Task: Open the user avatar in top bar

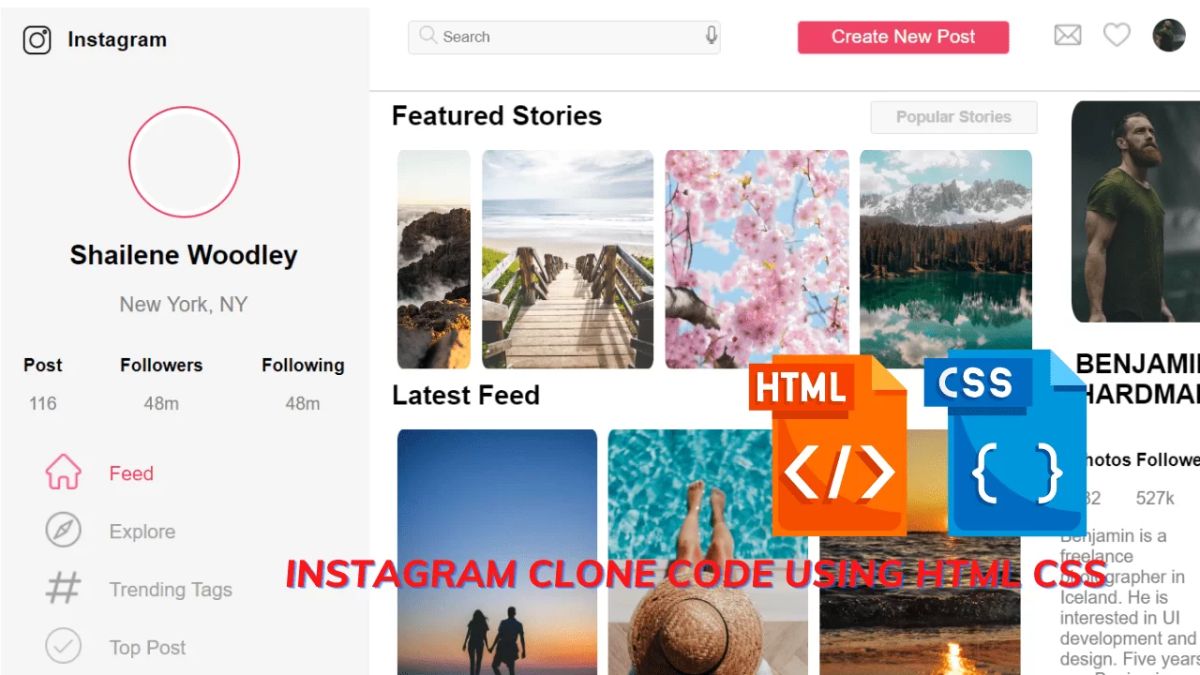Action: pyautogui.click(x=1169, y=36)
